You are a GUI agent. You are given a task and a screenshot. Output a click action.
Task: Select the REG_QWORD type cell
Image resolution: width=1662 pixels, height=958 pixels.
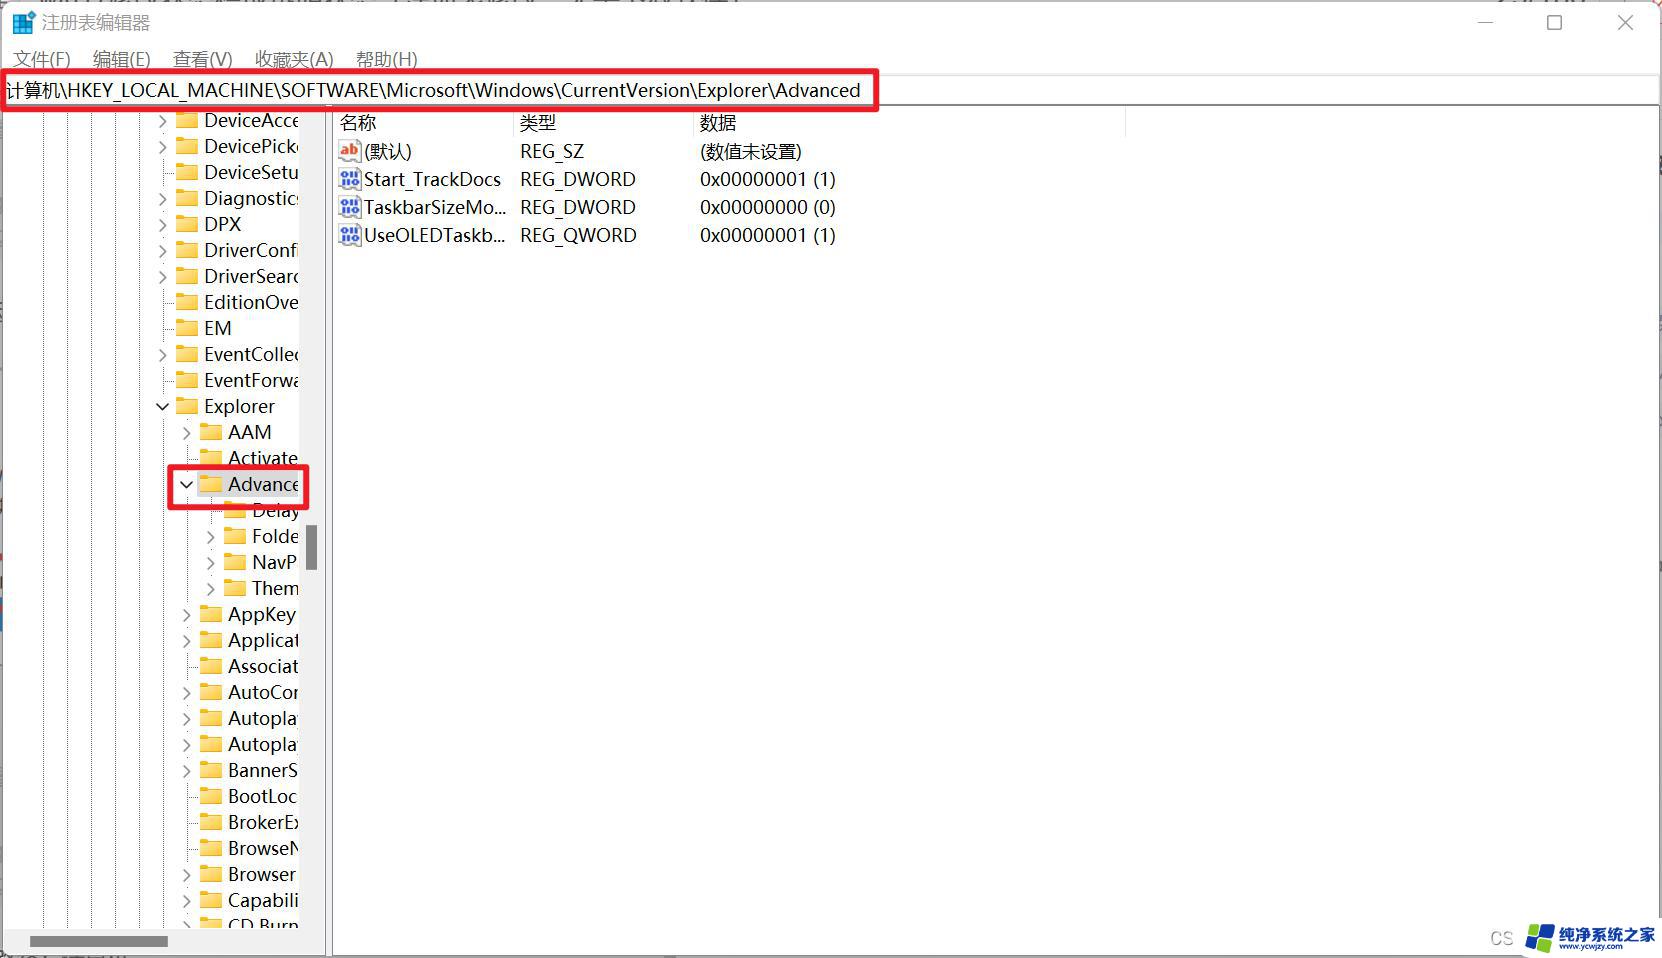[578, 235]
